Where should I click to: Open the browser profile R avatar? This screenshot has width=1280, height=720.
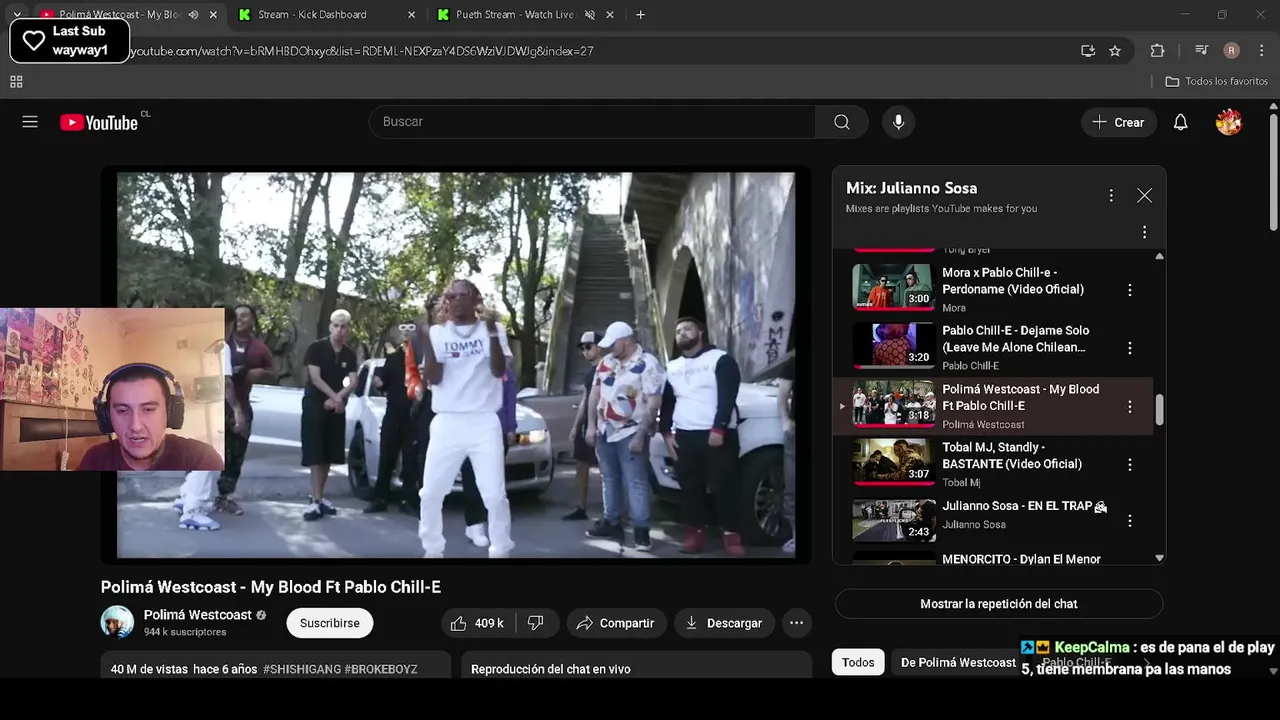pos(1232,51)
